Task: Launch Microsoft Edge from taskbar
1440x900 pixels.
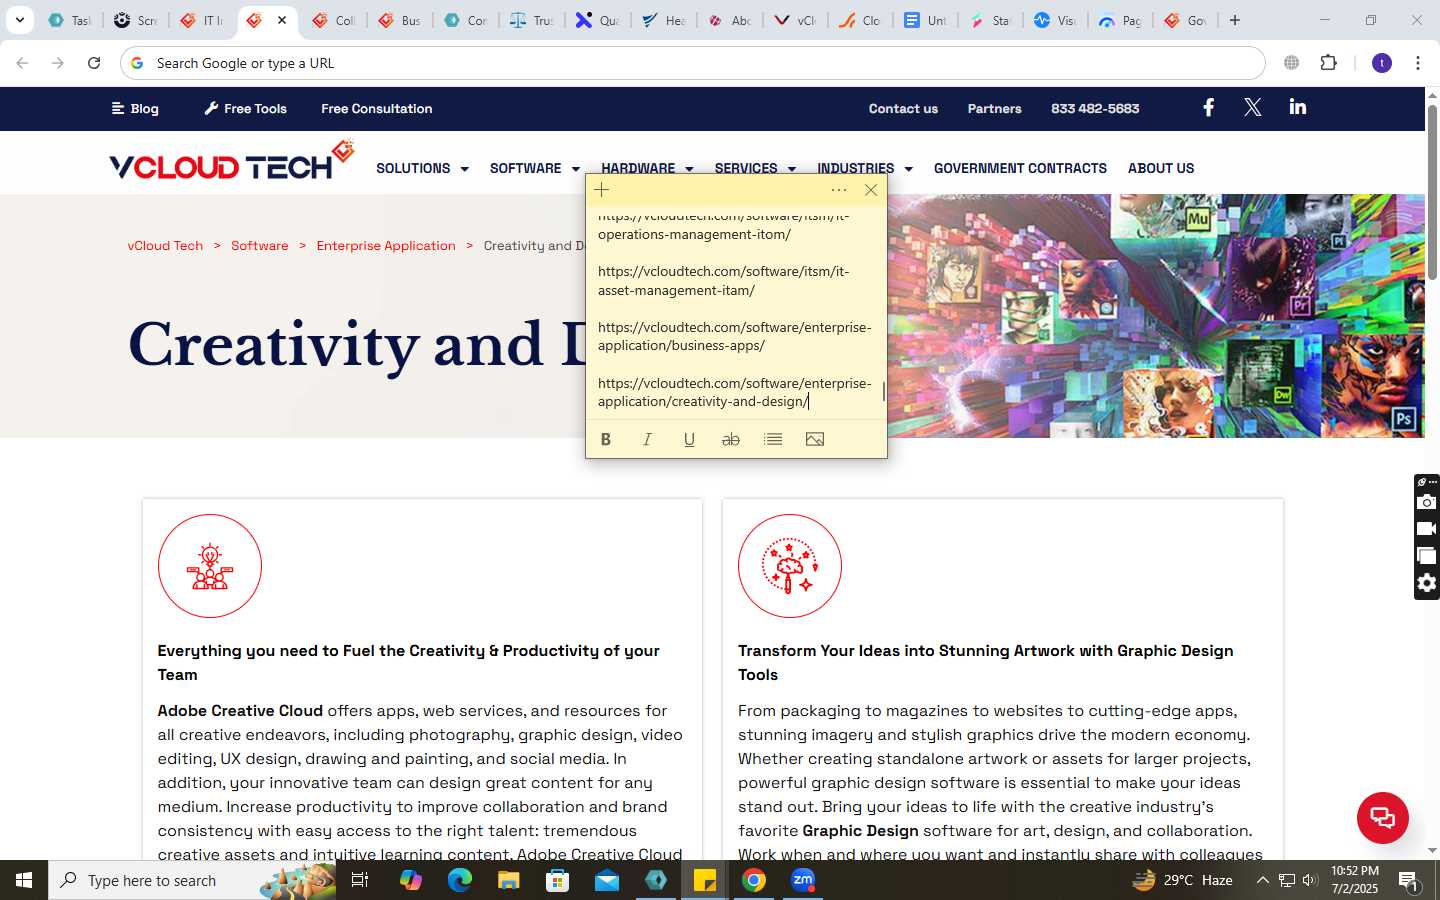Action: pyautogui.click(x=459, y=880)
